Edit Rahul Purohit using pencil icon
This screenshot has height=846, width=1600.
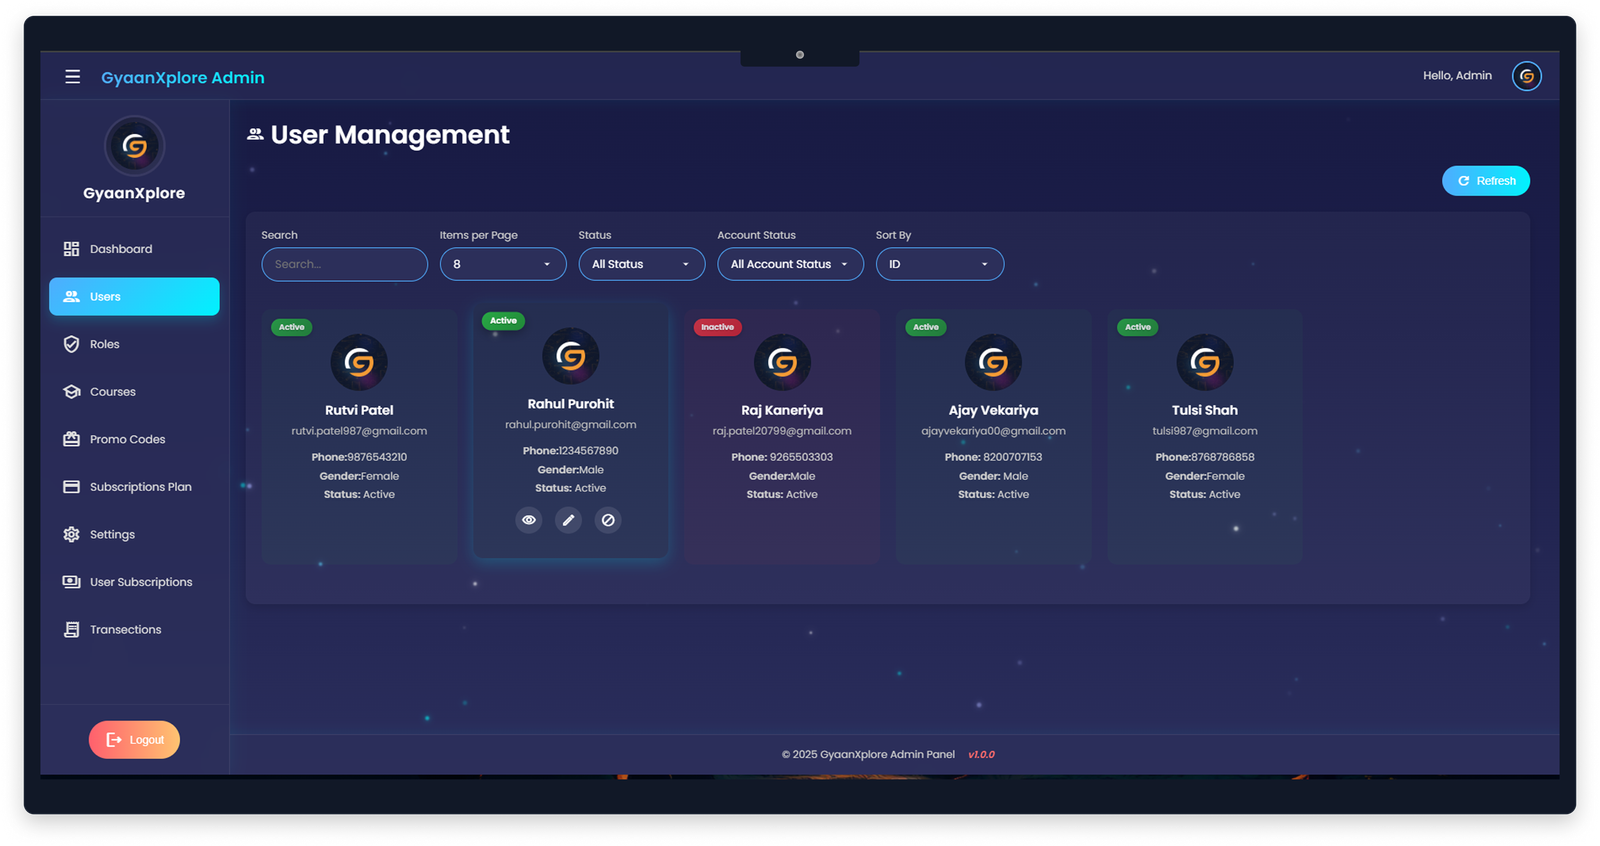[568, 520]
